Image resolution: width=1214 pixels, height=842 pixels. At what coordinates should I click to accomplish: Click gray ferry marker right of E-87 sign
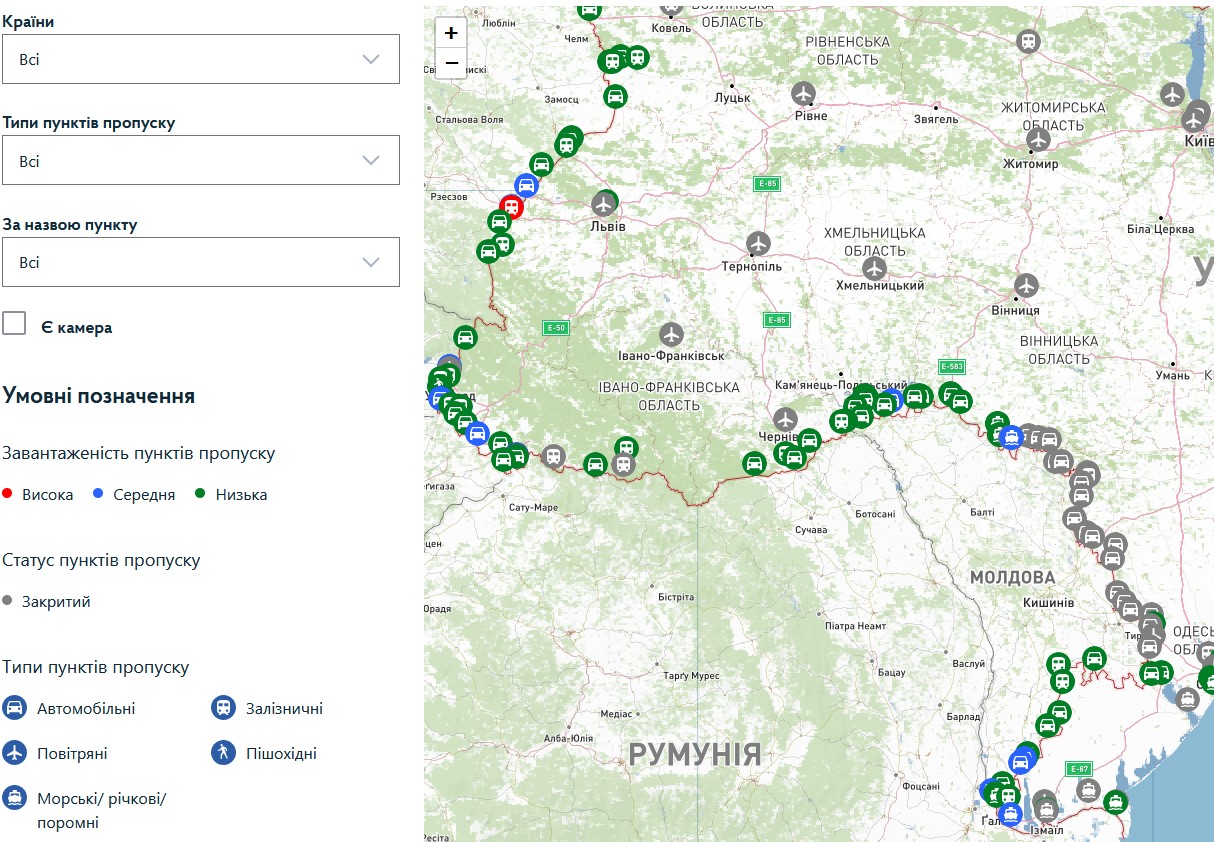click(x=1088, y=790)
